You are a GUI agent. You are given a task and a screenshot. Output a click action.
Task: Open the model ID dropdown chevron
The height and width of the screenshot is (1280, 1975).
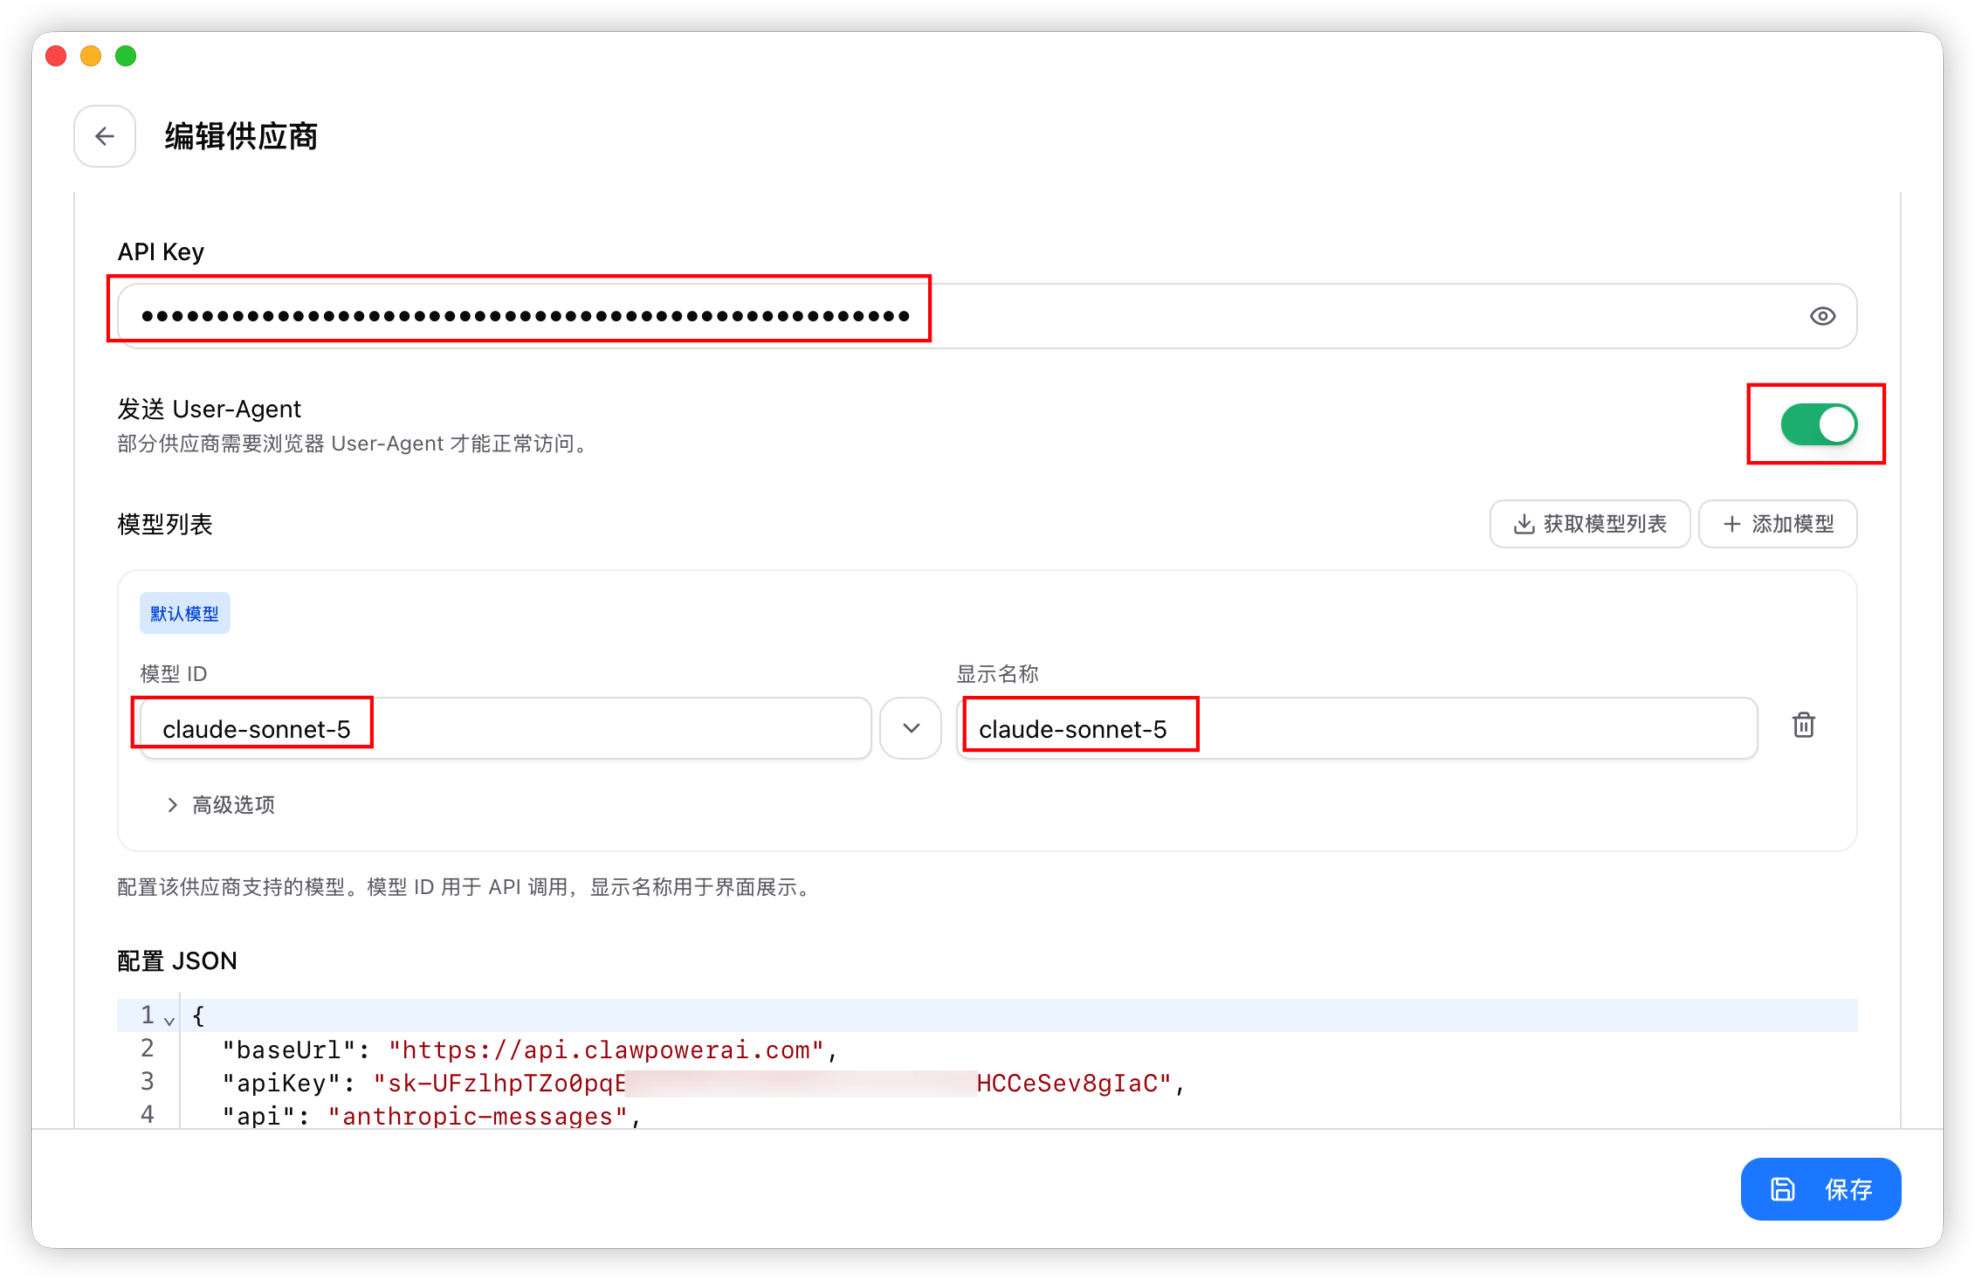click(910, 728)
